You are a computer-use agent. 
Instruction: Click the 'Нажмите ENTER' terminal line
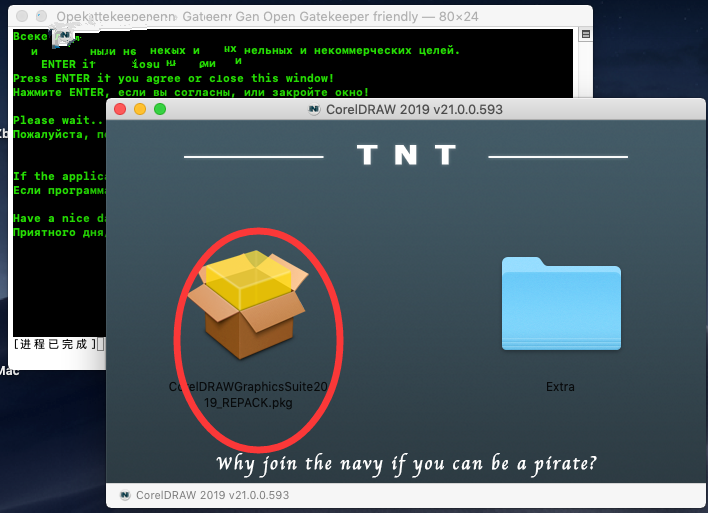coord(191,92)
